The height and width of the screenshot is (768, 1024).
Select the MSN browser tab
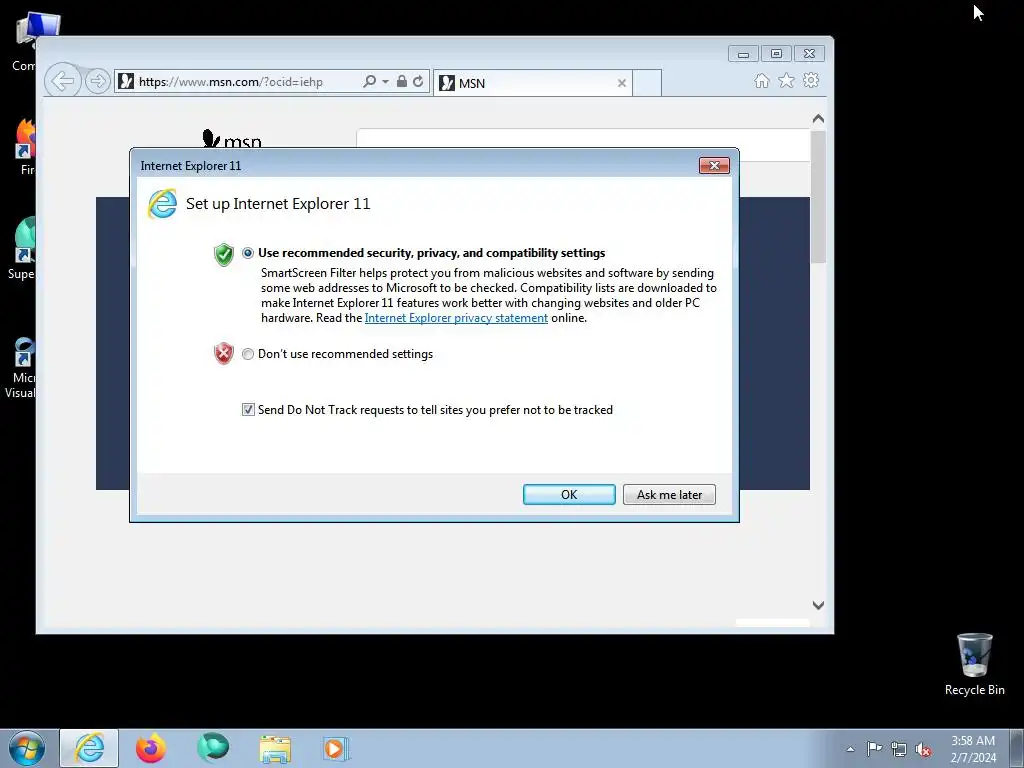[532, 83]
